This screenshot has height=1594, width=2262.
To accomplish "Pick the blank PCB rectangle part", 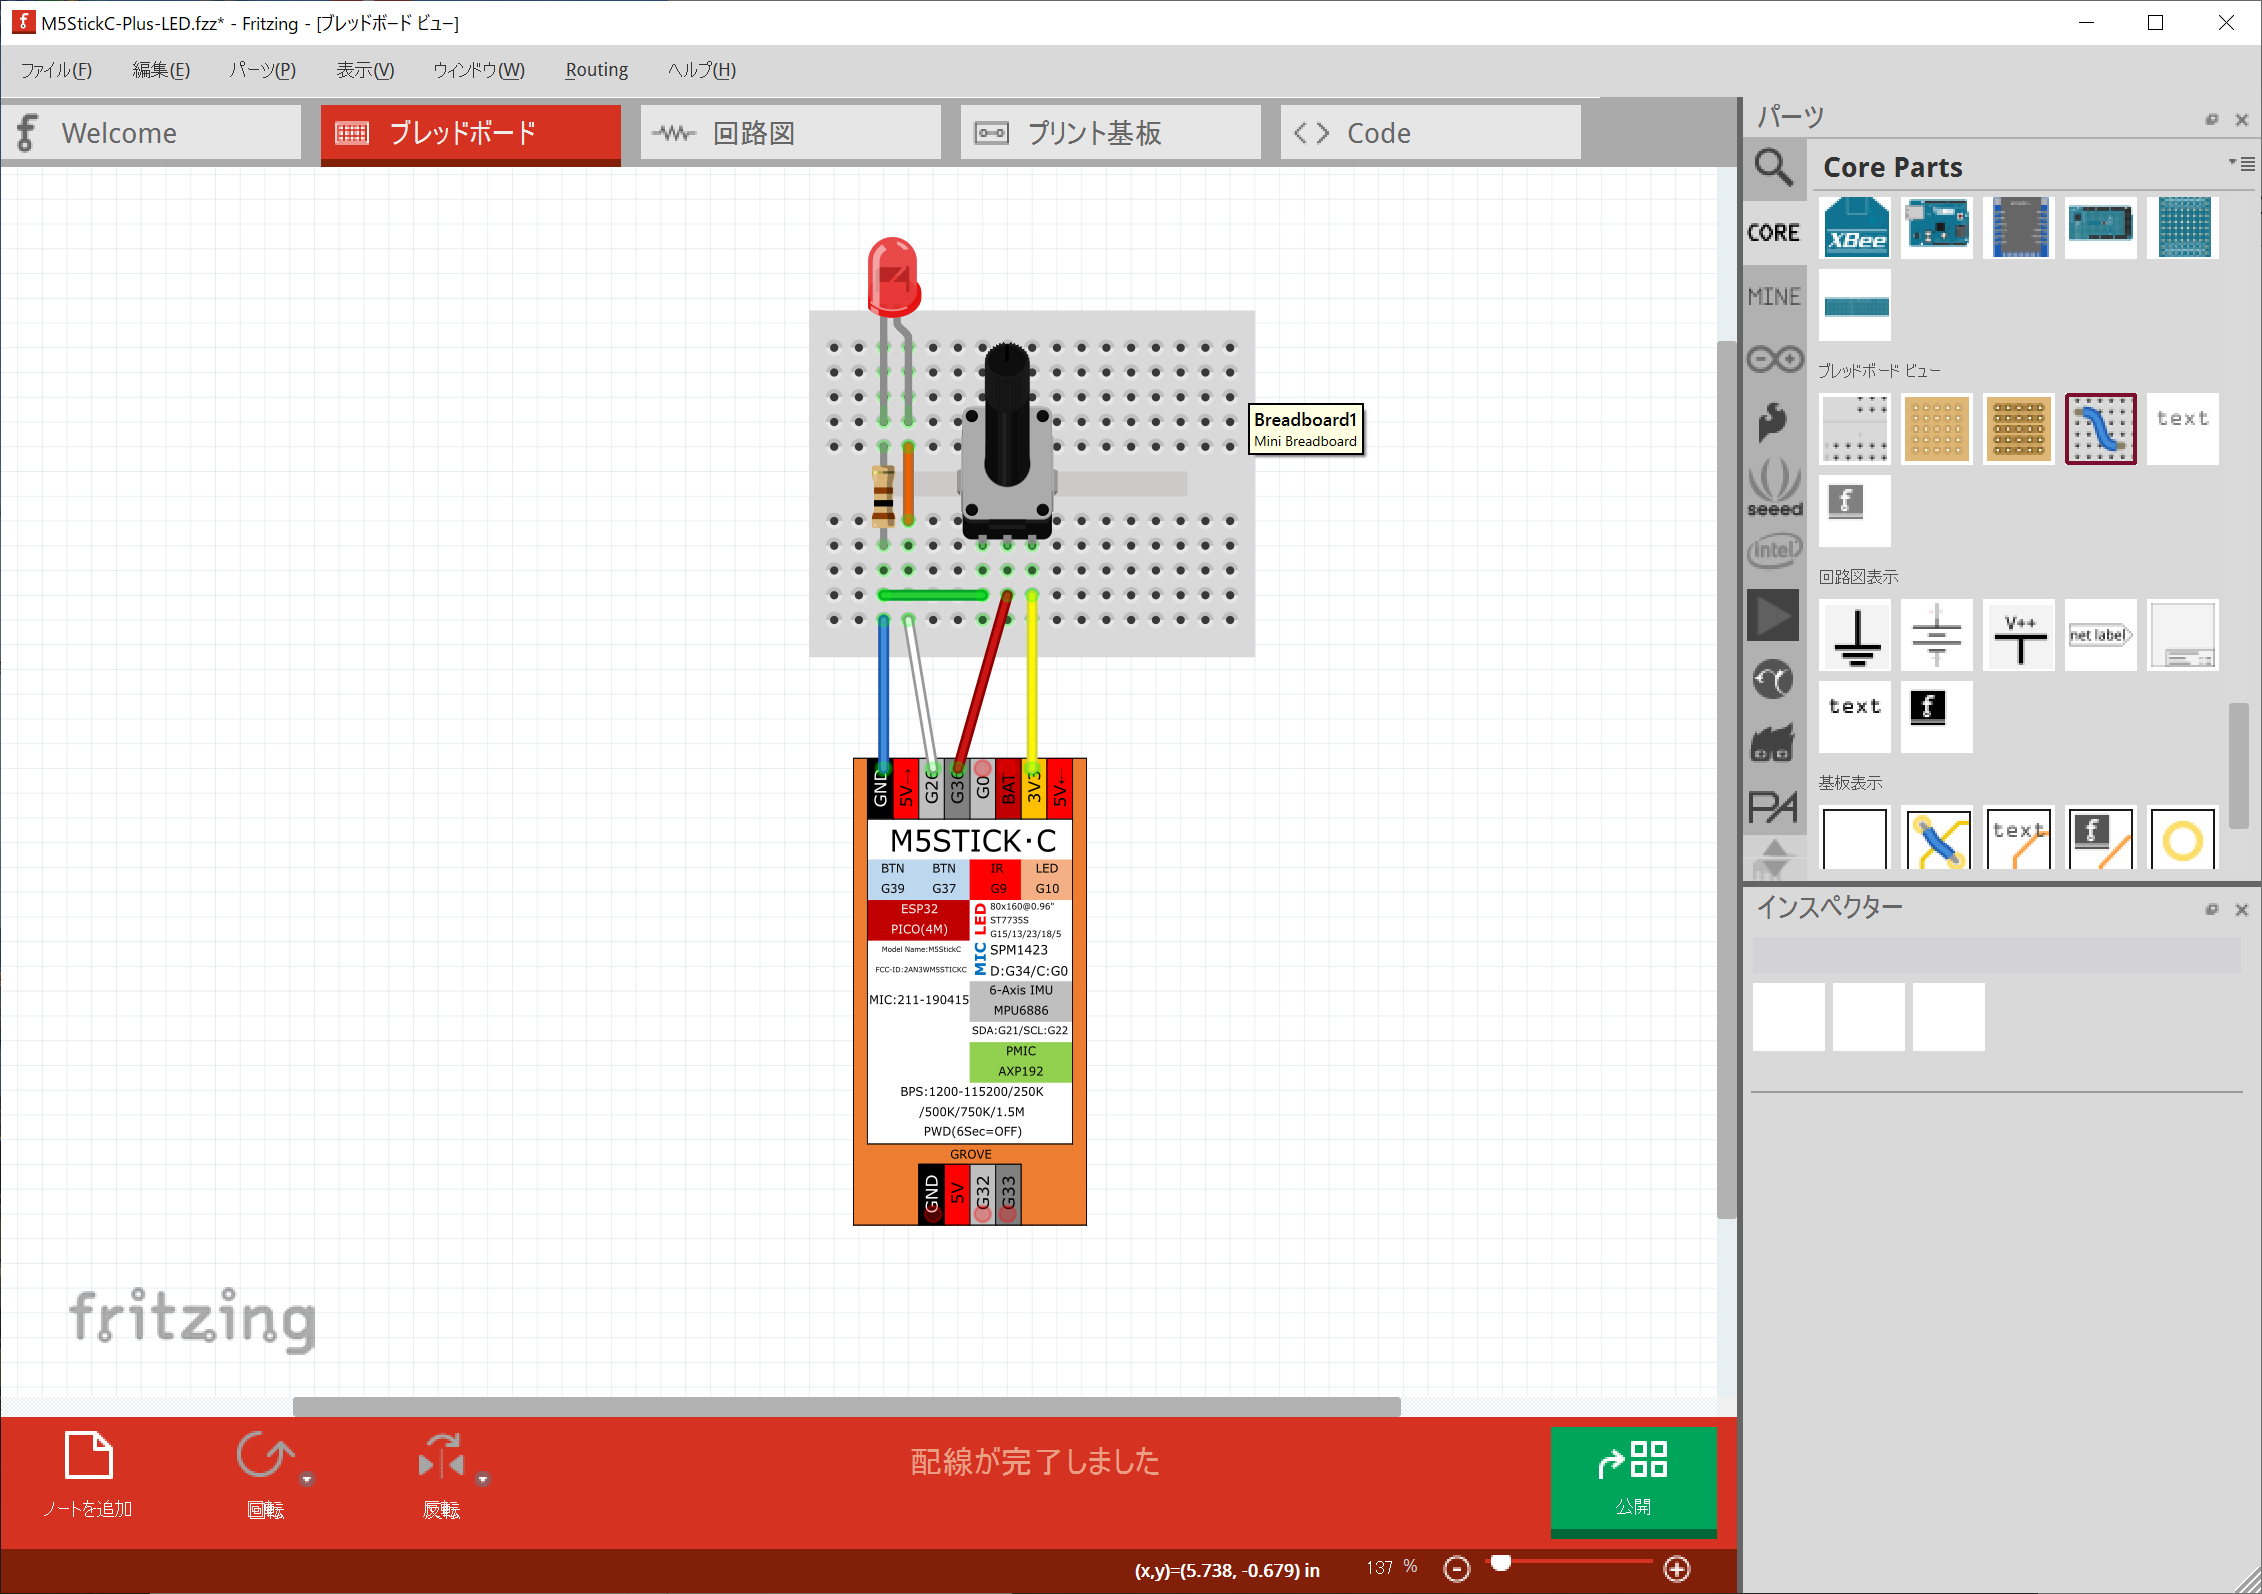I will (1855, 838).
